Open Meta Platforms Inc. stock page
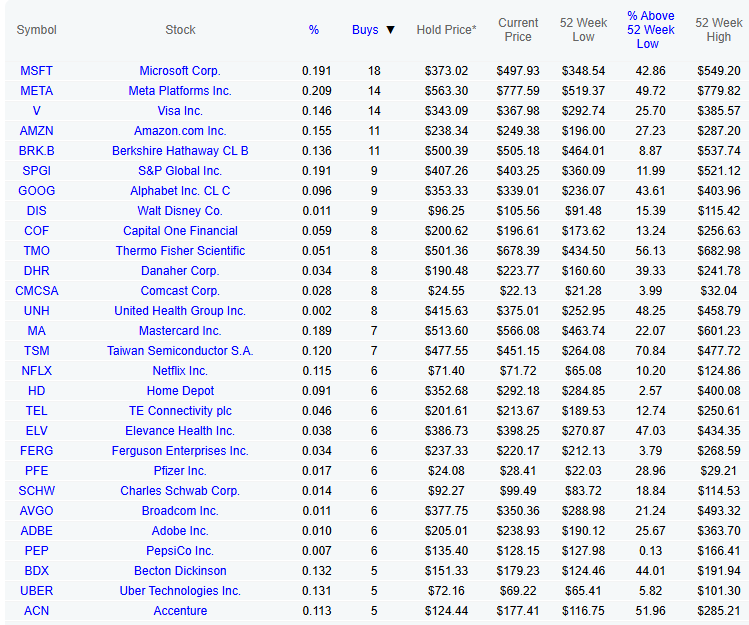 pyautogui.click(x=180, y=91)
